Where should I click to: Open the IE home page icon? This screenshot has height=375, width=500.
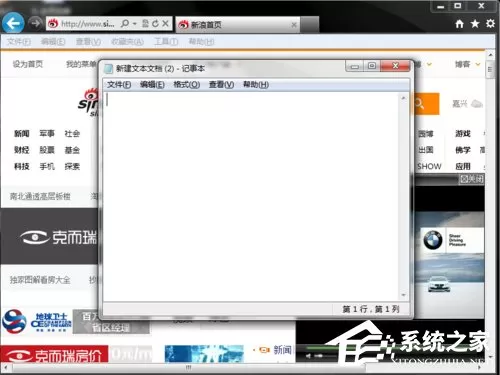pos(460,24)
